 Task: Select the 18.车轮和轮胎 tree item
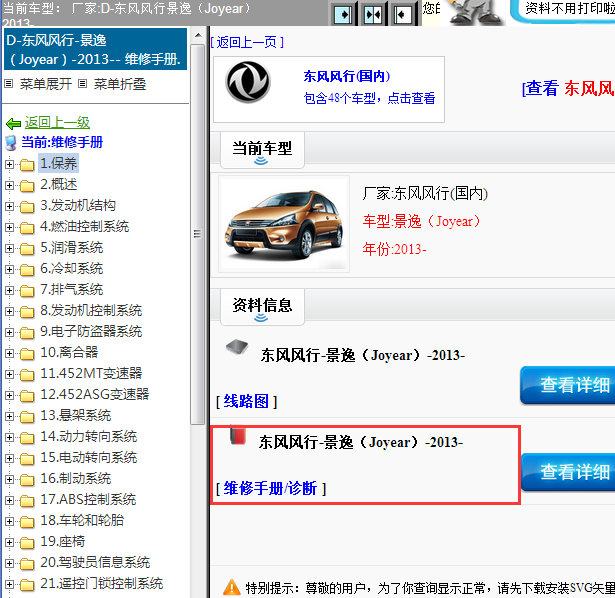click(x=82, y=521)
